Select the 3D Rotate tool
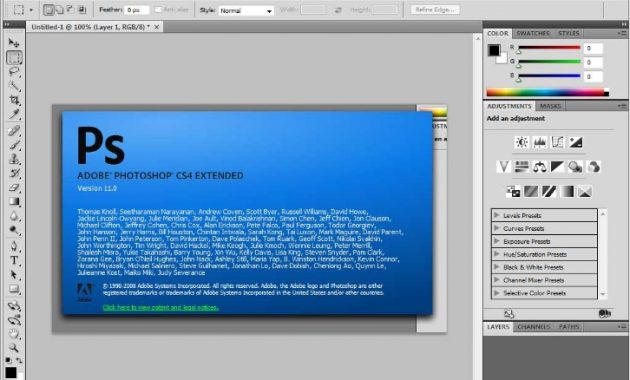The height and width of the screenshot is (380, 630). click(x=14, y=306)
